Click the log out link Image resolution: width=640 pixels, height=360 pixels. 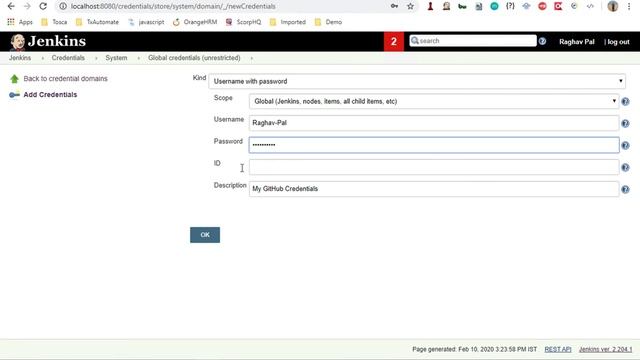tap(618, 42)
